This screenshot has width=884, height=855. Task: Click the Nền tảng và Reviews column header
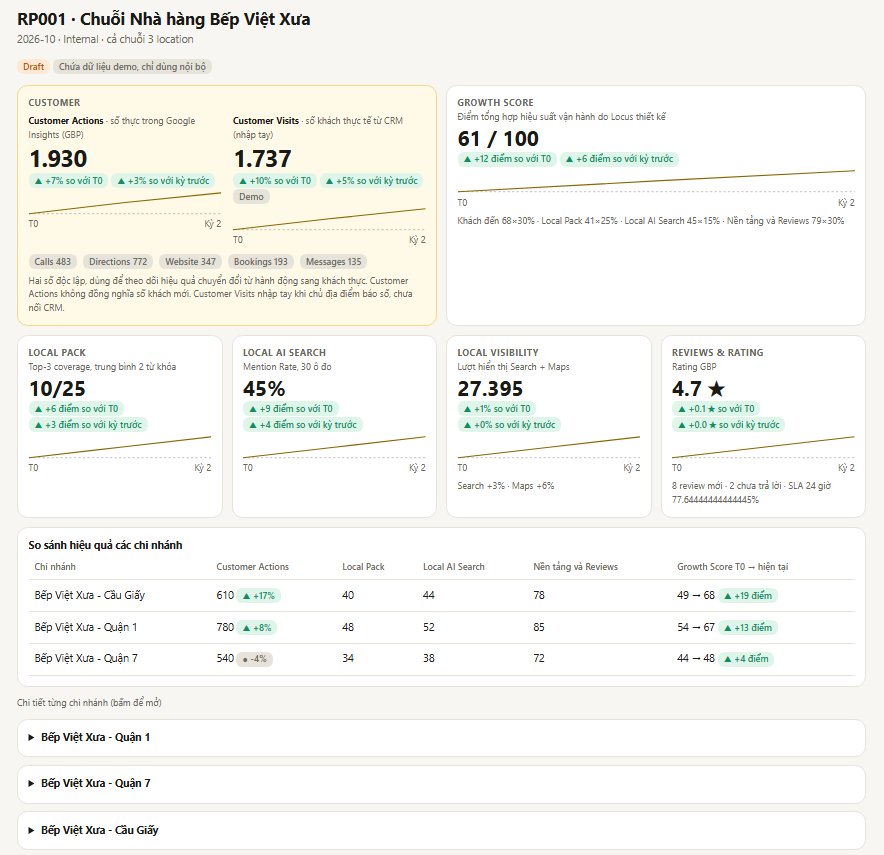pos(576,567)
